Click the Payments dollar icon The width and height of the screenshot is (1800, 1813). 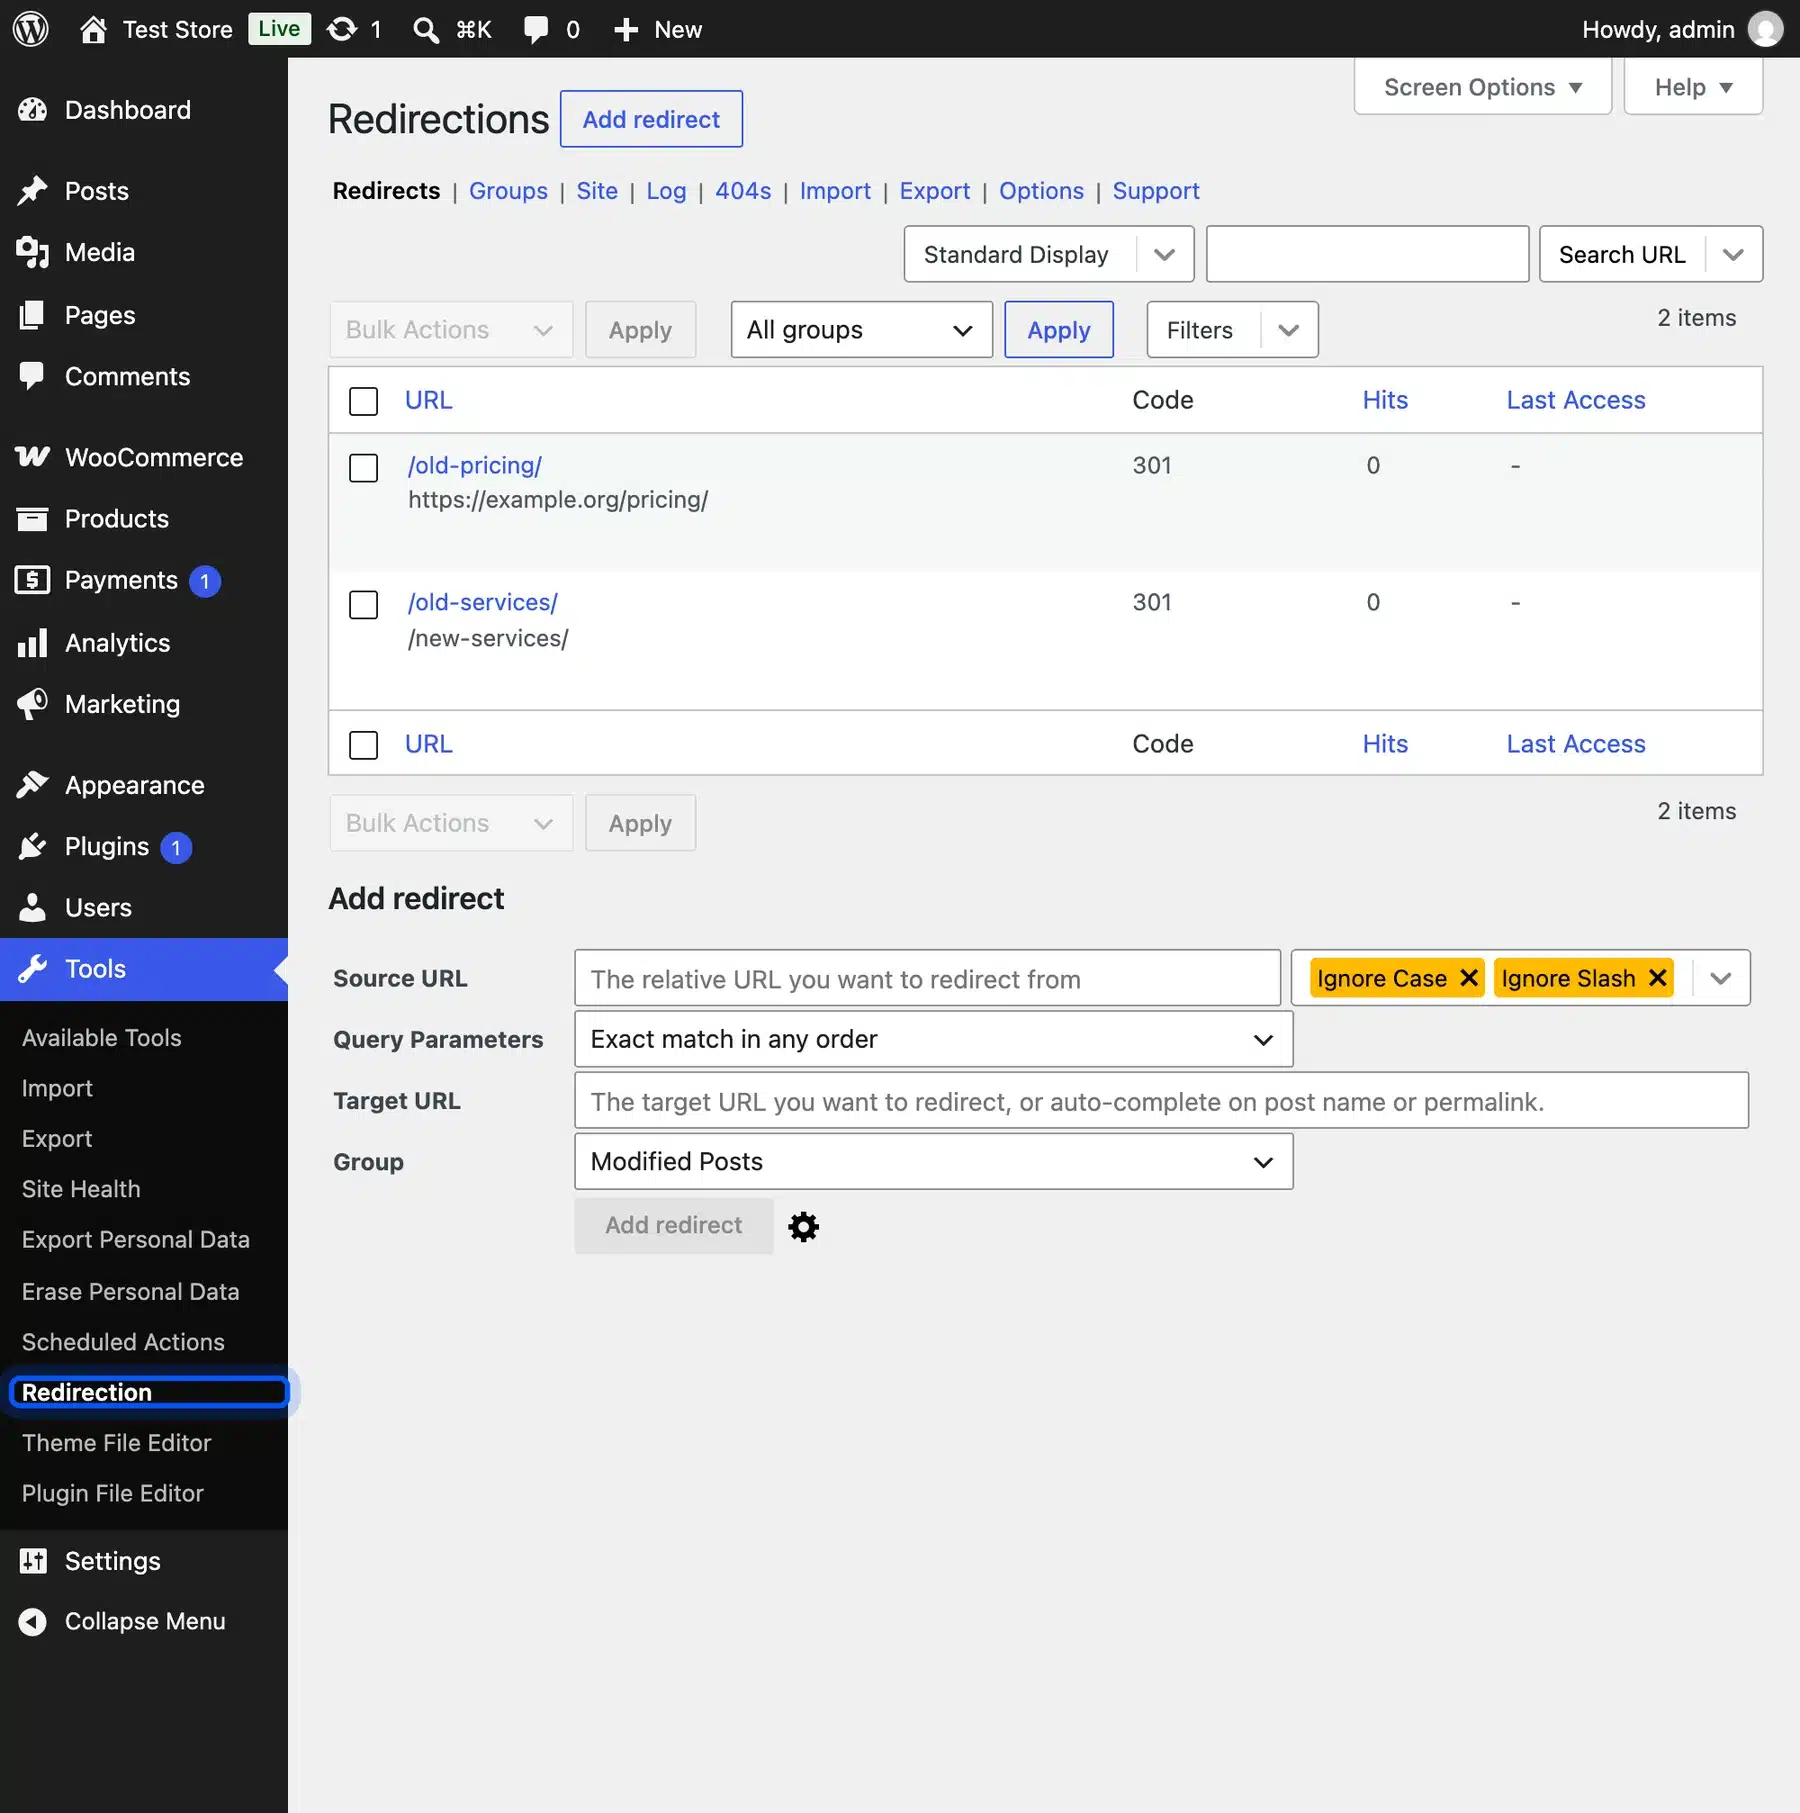click(32, 580)
